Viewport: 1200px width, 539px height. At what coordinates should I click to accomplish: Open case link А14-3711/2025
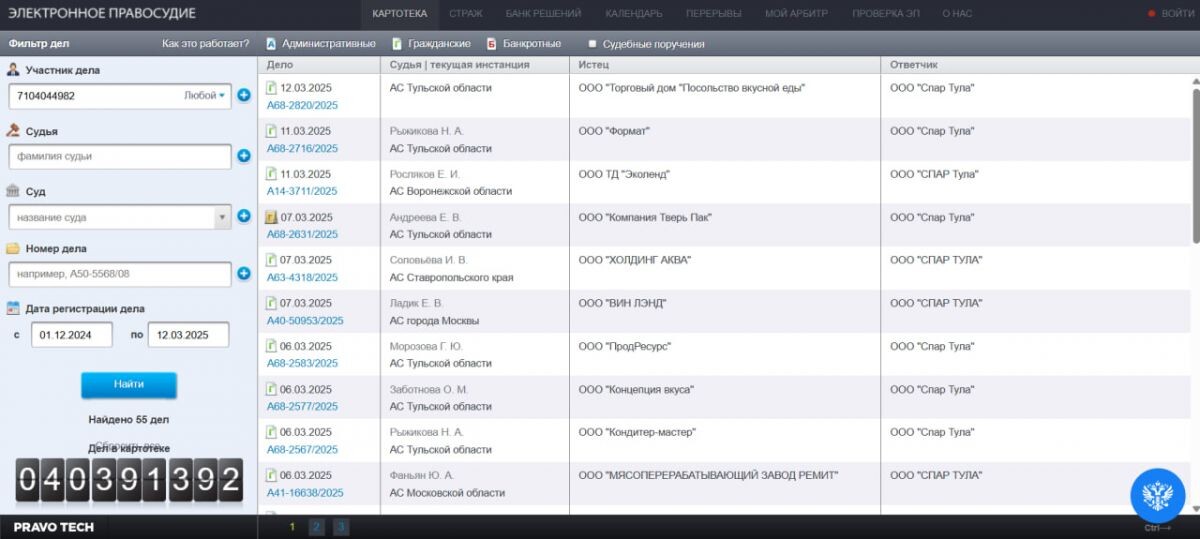click(x=302, y=191)
